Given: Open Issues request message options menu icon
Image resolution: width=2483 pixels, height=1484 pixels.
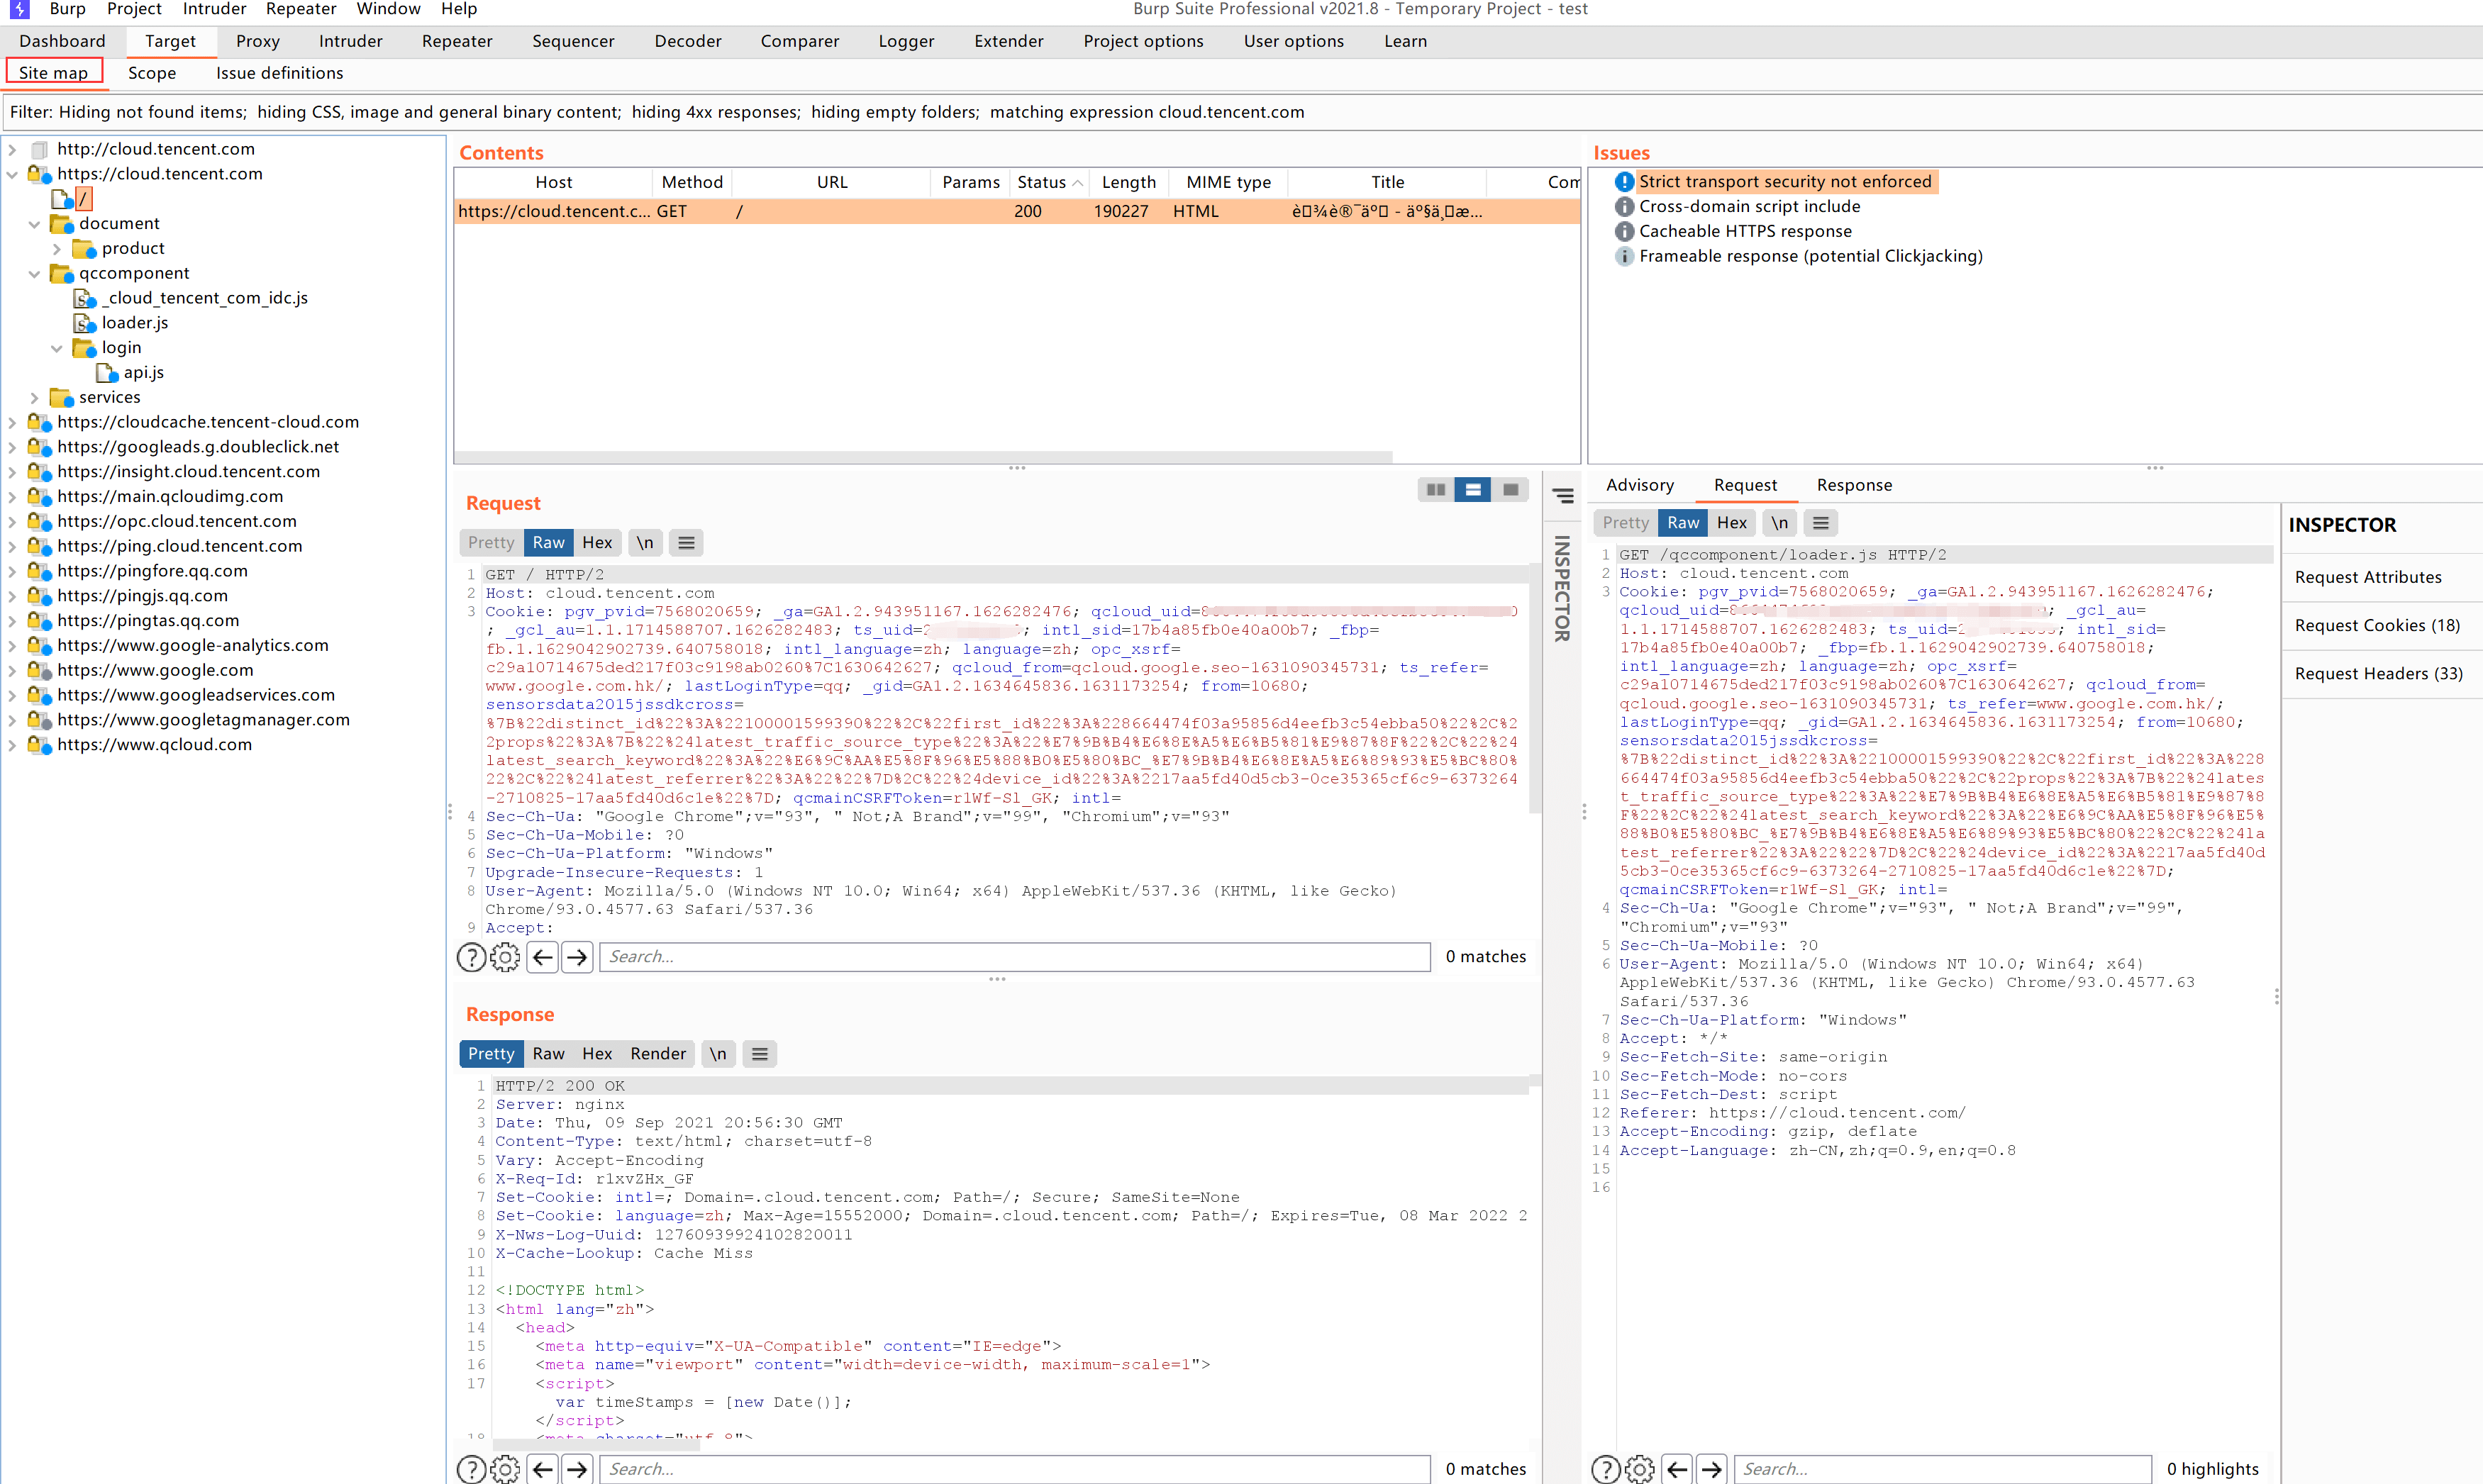Looking at the screenshot, I should 1821,523.
